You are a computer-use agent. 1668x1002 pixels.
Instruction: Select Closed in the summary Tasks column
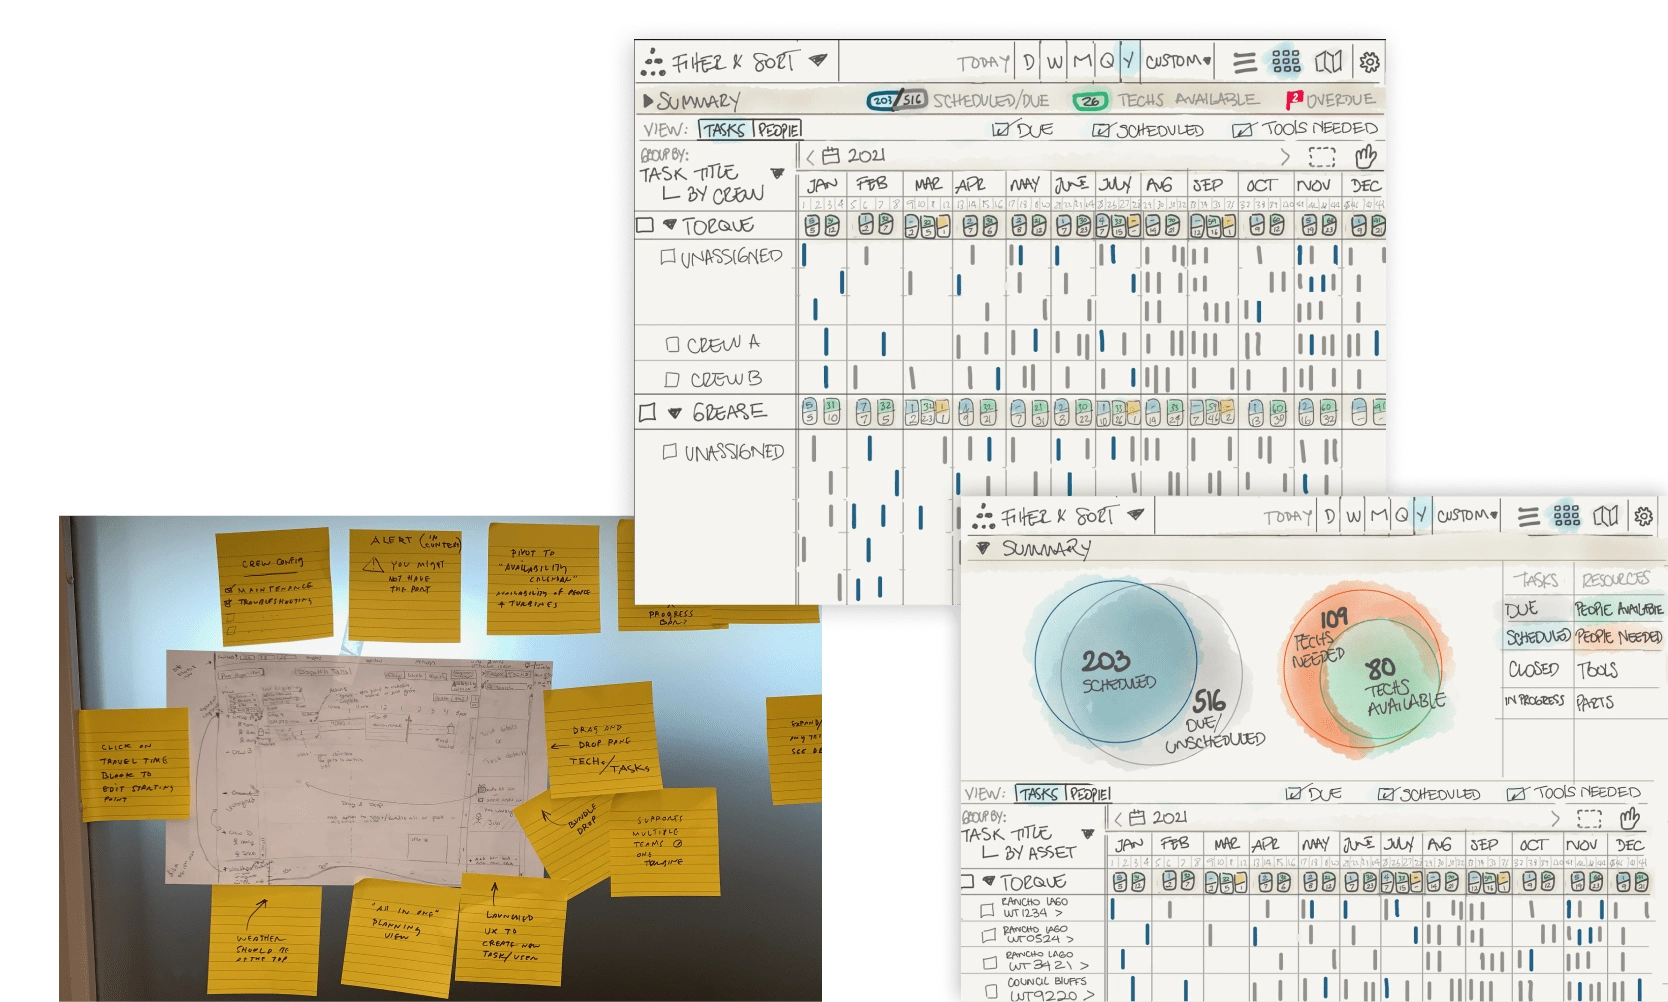pos(1533,669)
